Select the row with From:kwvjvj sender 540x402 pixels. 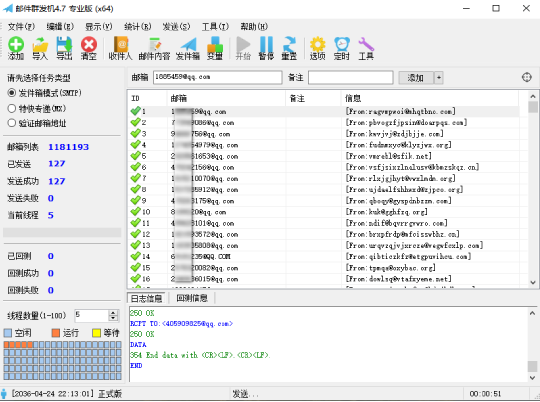click(x=324, y=133)
